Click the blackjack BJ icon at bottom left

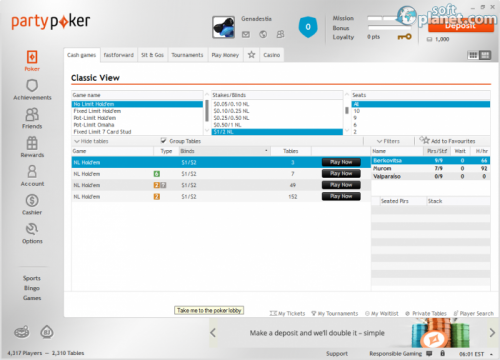pyautogui.click(x=47, y=332)
